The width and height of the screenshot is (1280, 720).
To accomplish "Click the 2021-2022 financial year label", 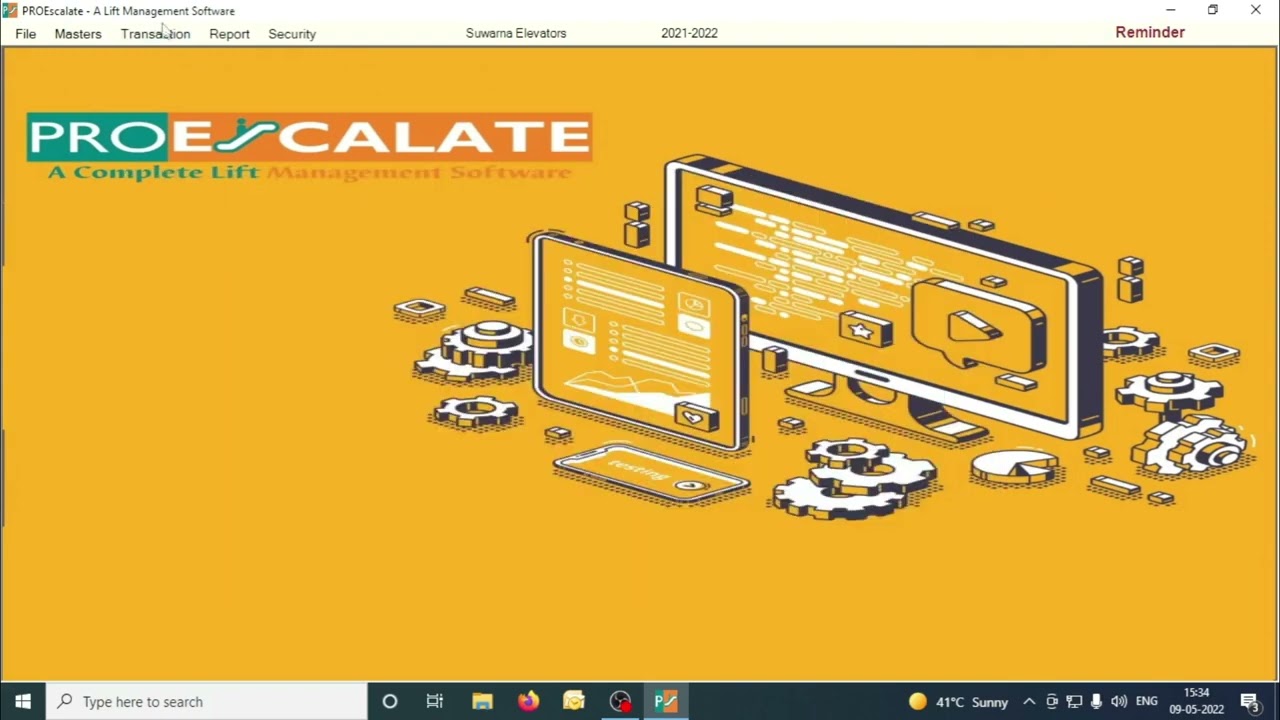I will [x=689, y=33].
